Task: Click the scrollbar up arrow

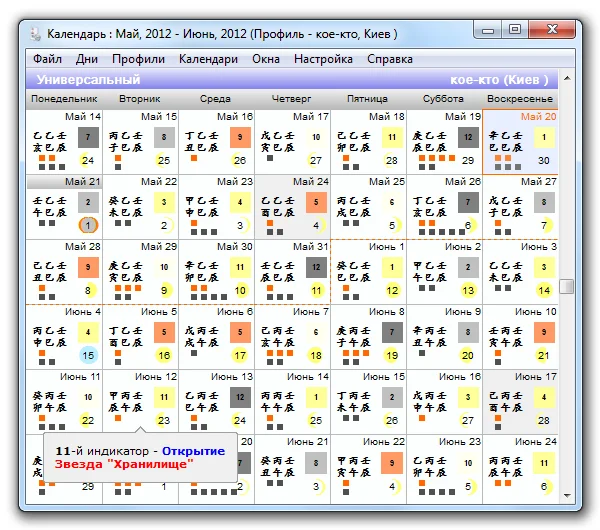Action: pos(567,78)
